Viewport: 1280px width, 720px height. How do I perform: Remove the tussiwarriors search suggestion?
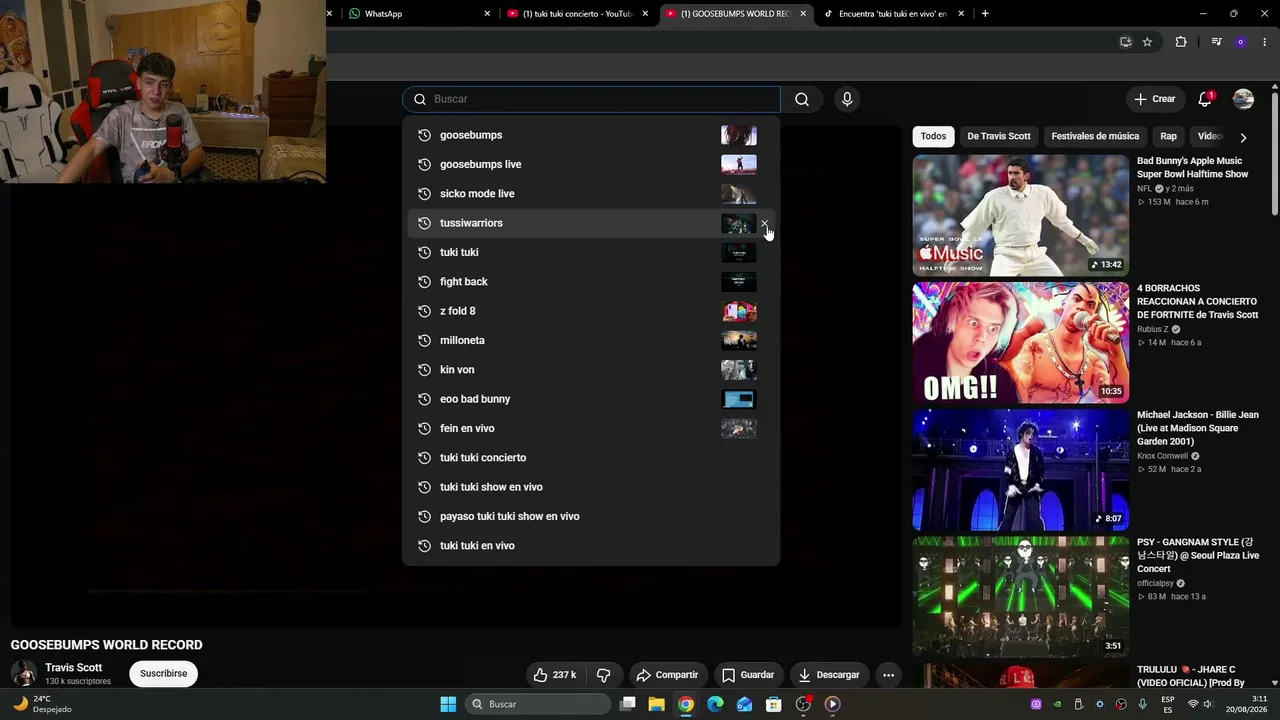(x=765, y=224)
